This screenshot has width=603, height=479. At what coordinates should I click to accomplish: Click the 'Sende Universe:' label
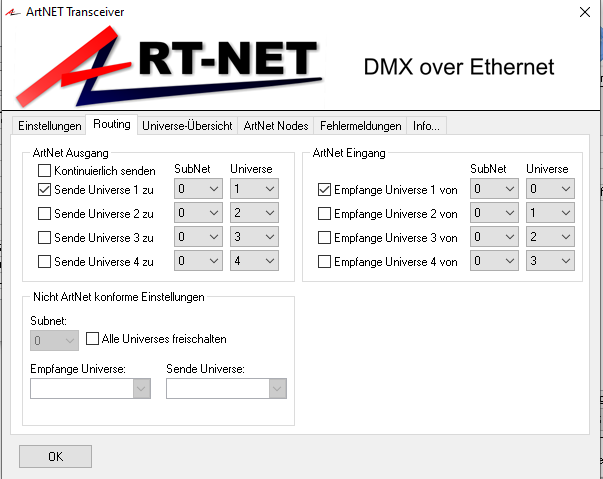click(205, 369)
